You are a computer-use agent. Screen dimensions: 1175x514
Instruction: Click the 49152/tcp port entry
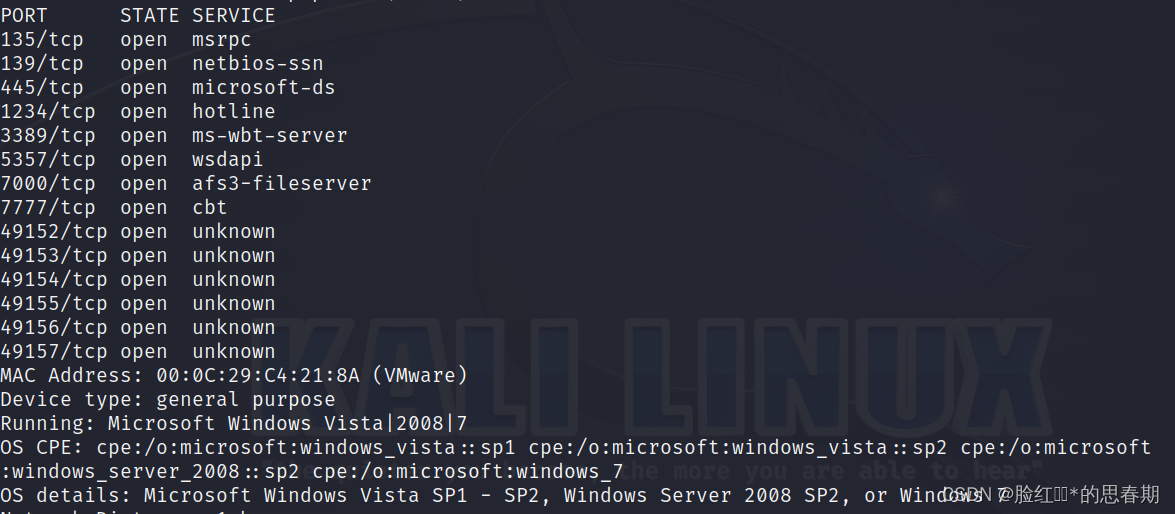click(x=54, y=232)
